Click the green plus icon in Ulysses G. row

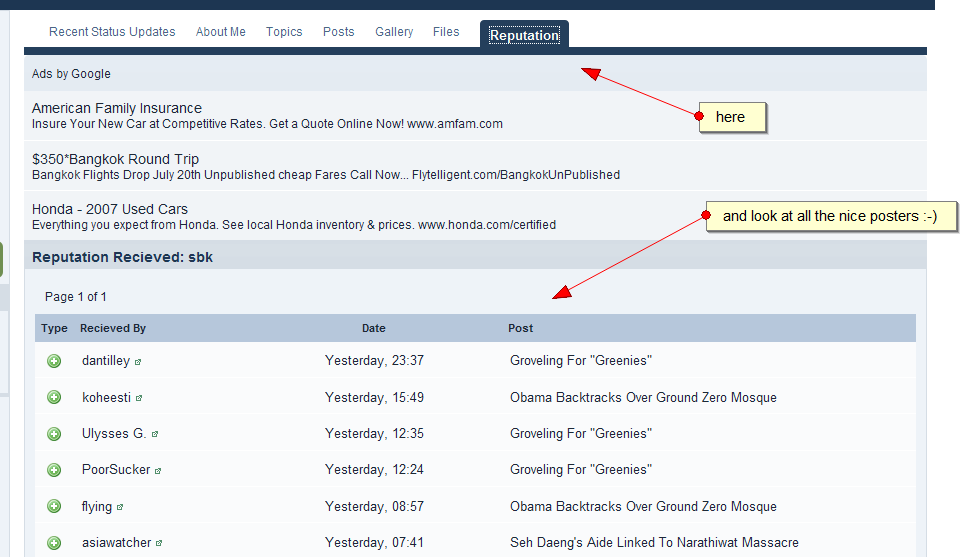coord(54,434)
